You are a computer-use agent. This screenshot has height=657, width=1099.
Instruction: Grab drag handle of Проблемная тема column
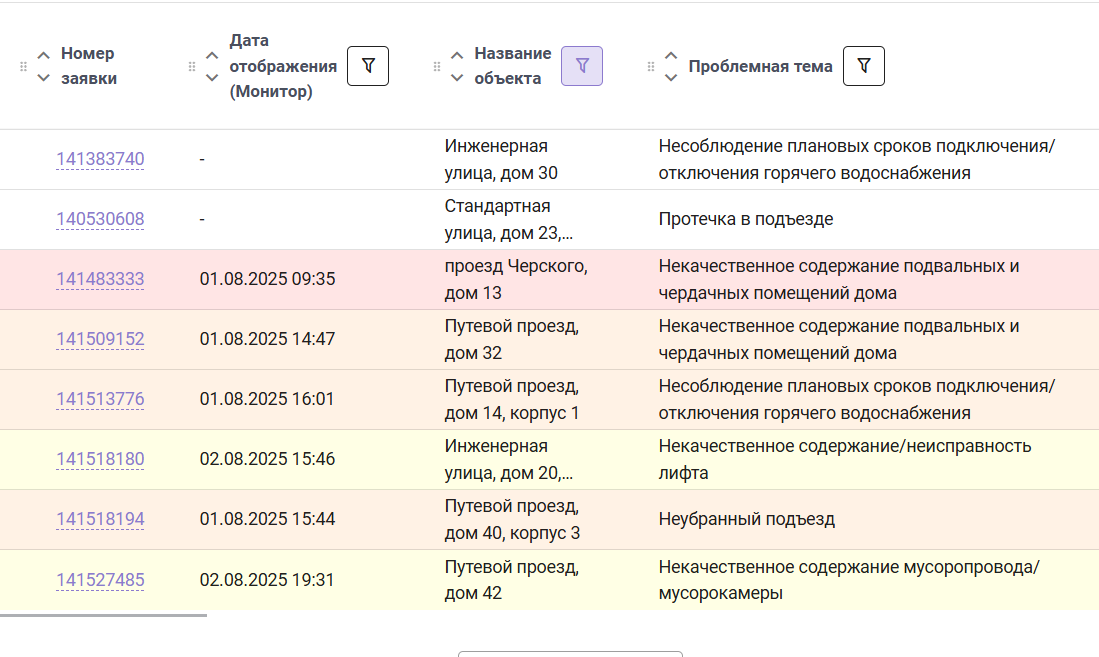(650, 67)
